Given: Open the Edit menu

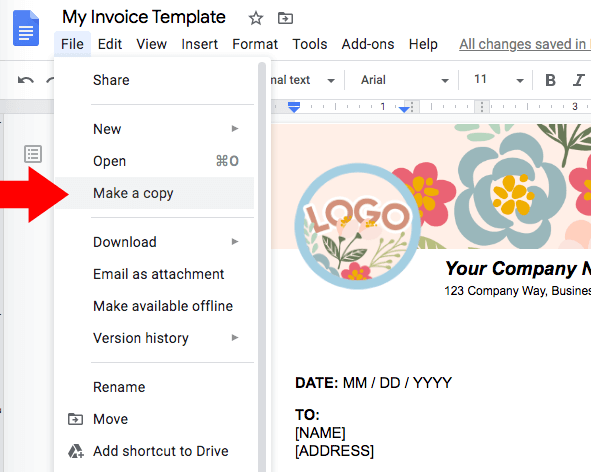Looking at the screenshot, I should [110, 44].
